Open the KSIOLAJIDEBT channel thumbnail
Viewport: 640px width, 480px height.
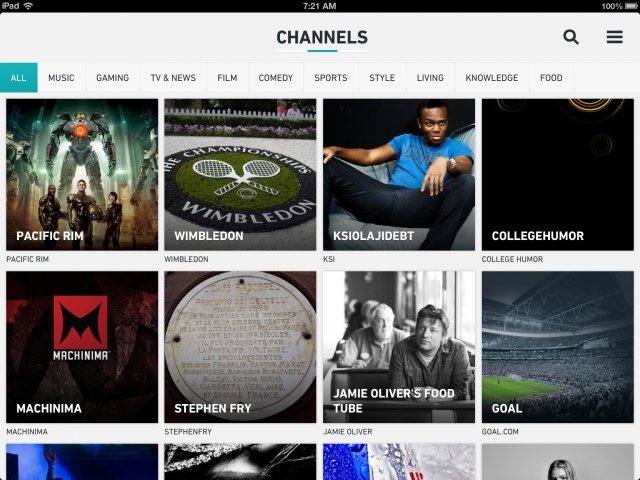pos(399,175)
